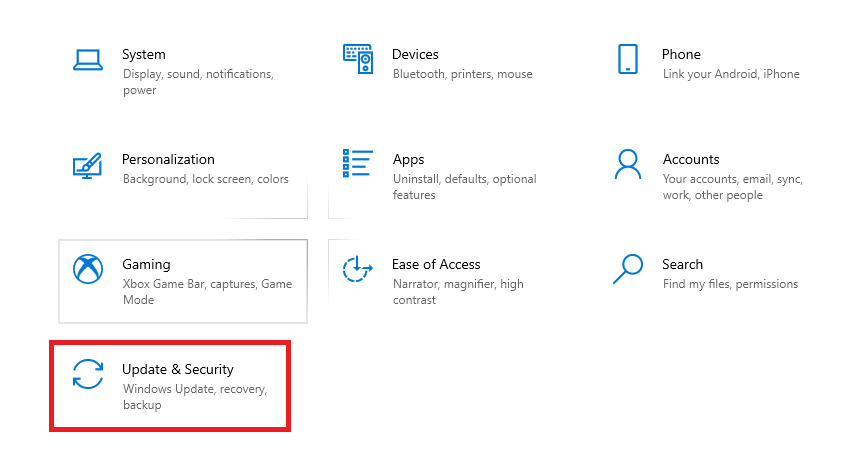Open Apps settings title
Viewport: 862px width, 449px height.
click(x=408, y=159)
